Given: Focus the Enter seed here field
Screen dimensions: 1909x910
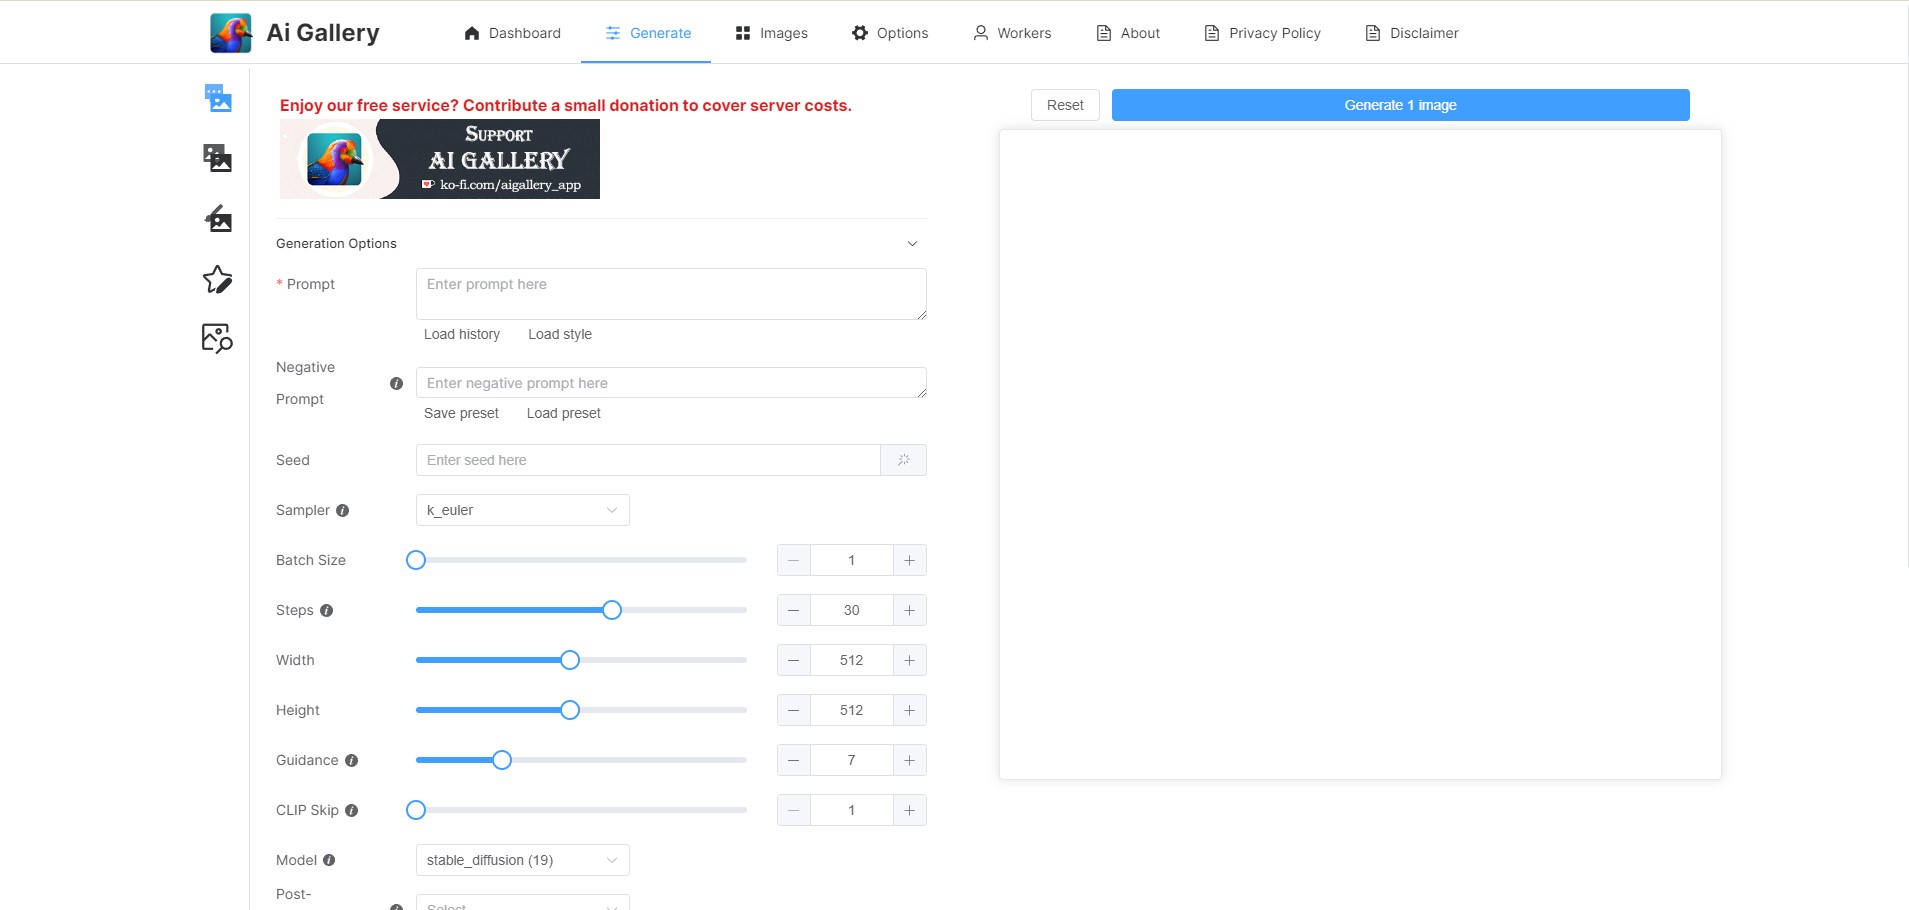Looking at the screenshot, I should (x=648, y=460).
